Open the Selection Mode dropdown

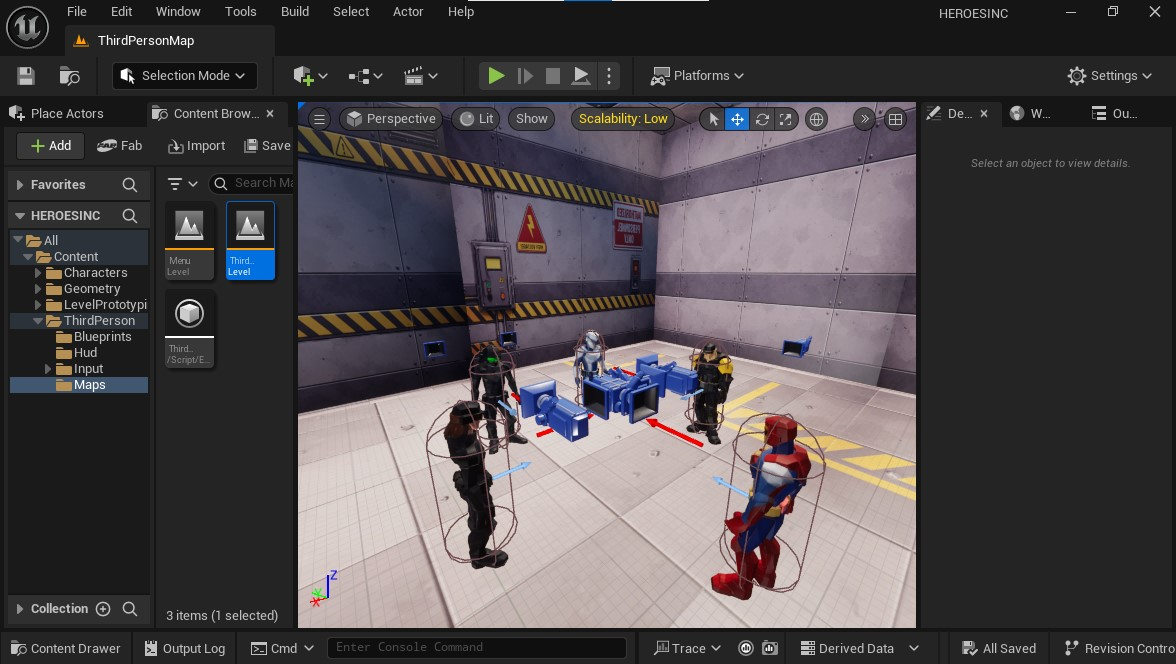[185, 76]
